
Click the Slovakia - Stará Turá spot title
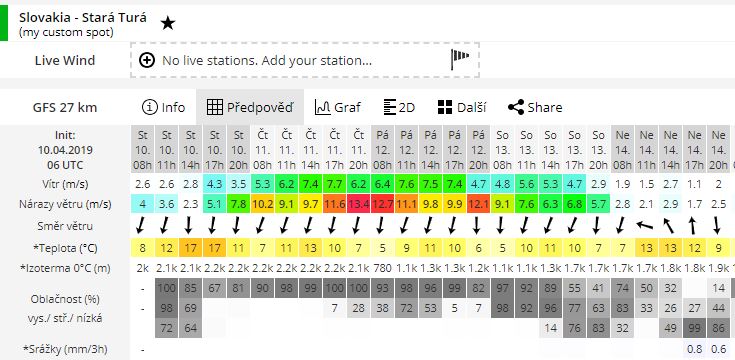point(83,18)
